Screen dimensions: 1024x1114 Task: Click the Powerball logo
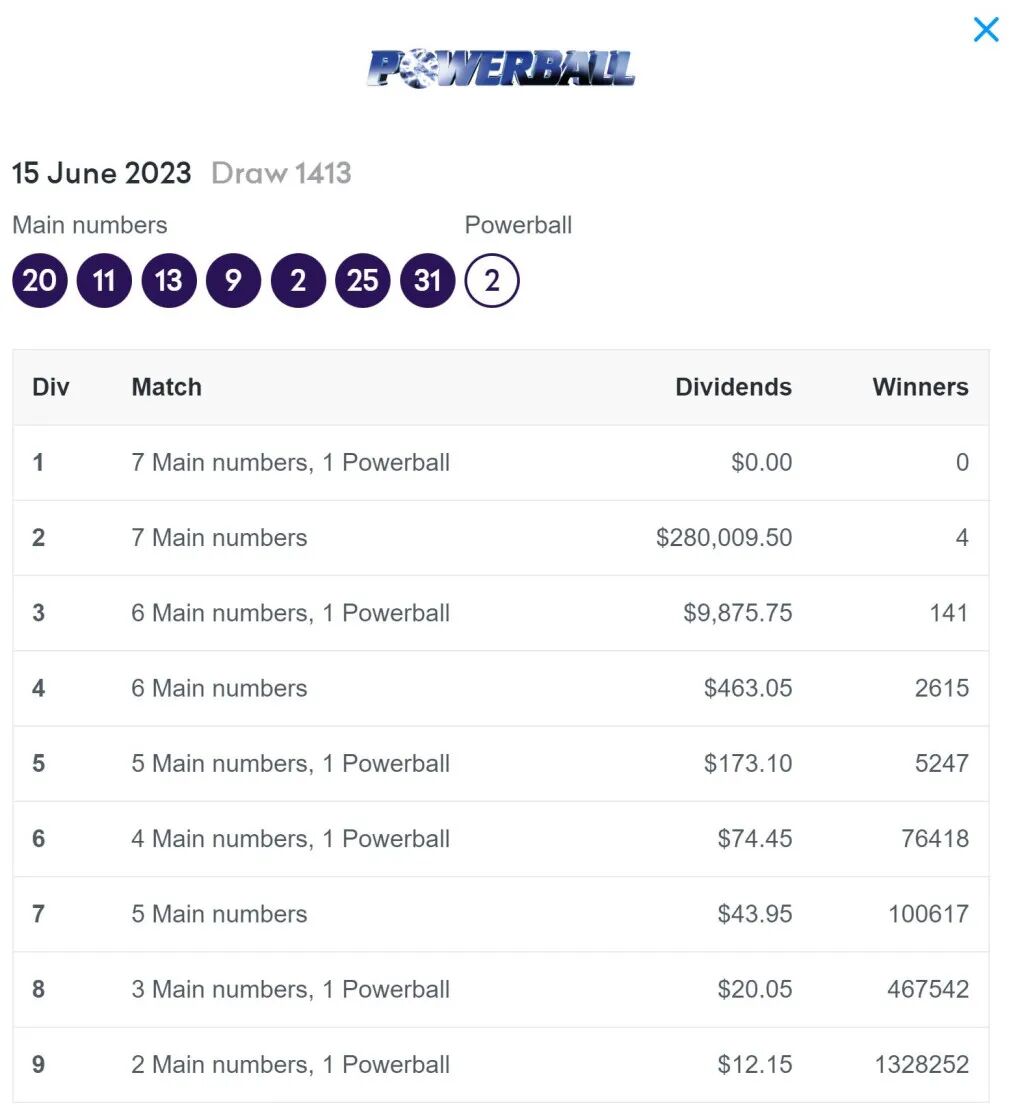click(x=501, y=68)
